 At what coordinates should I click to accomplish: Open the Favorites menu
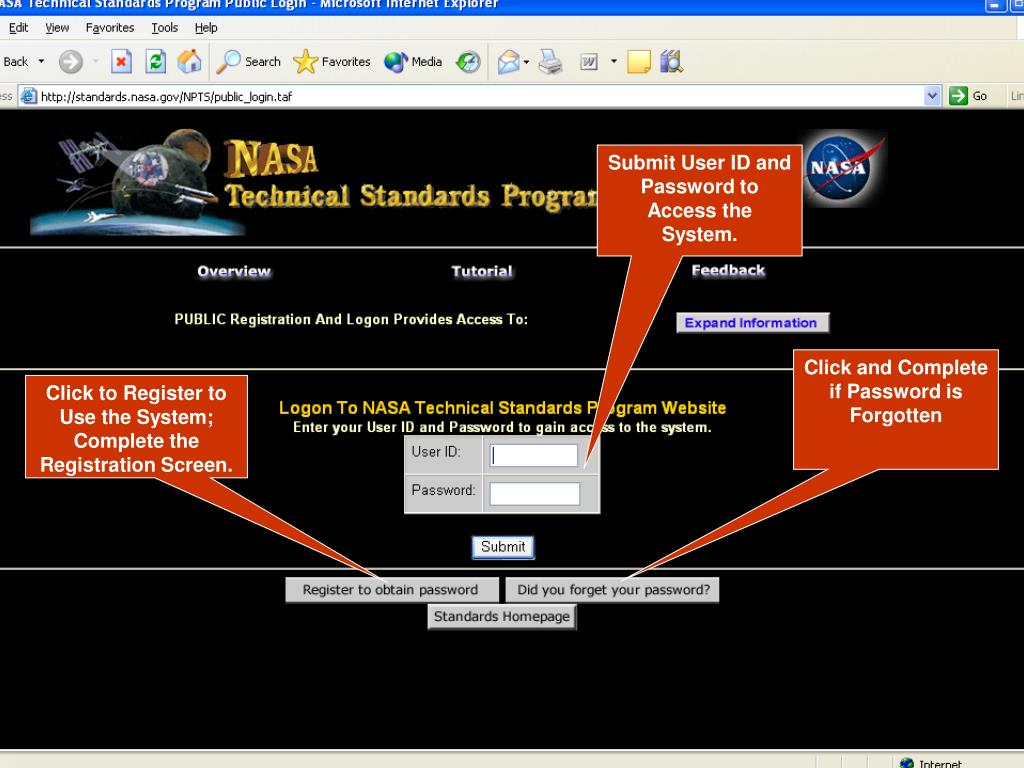click(110, 27)
